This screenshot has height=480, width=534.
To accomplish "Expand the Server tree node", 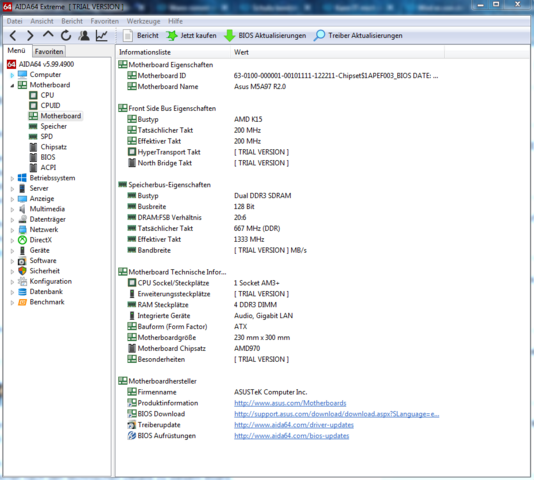I will (x=12, y=188).
